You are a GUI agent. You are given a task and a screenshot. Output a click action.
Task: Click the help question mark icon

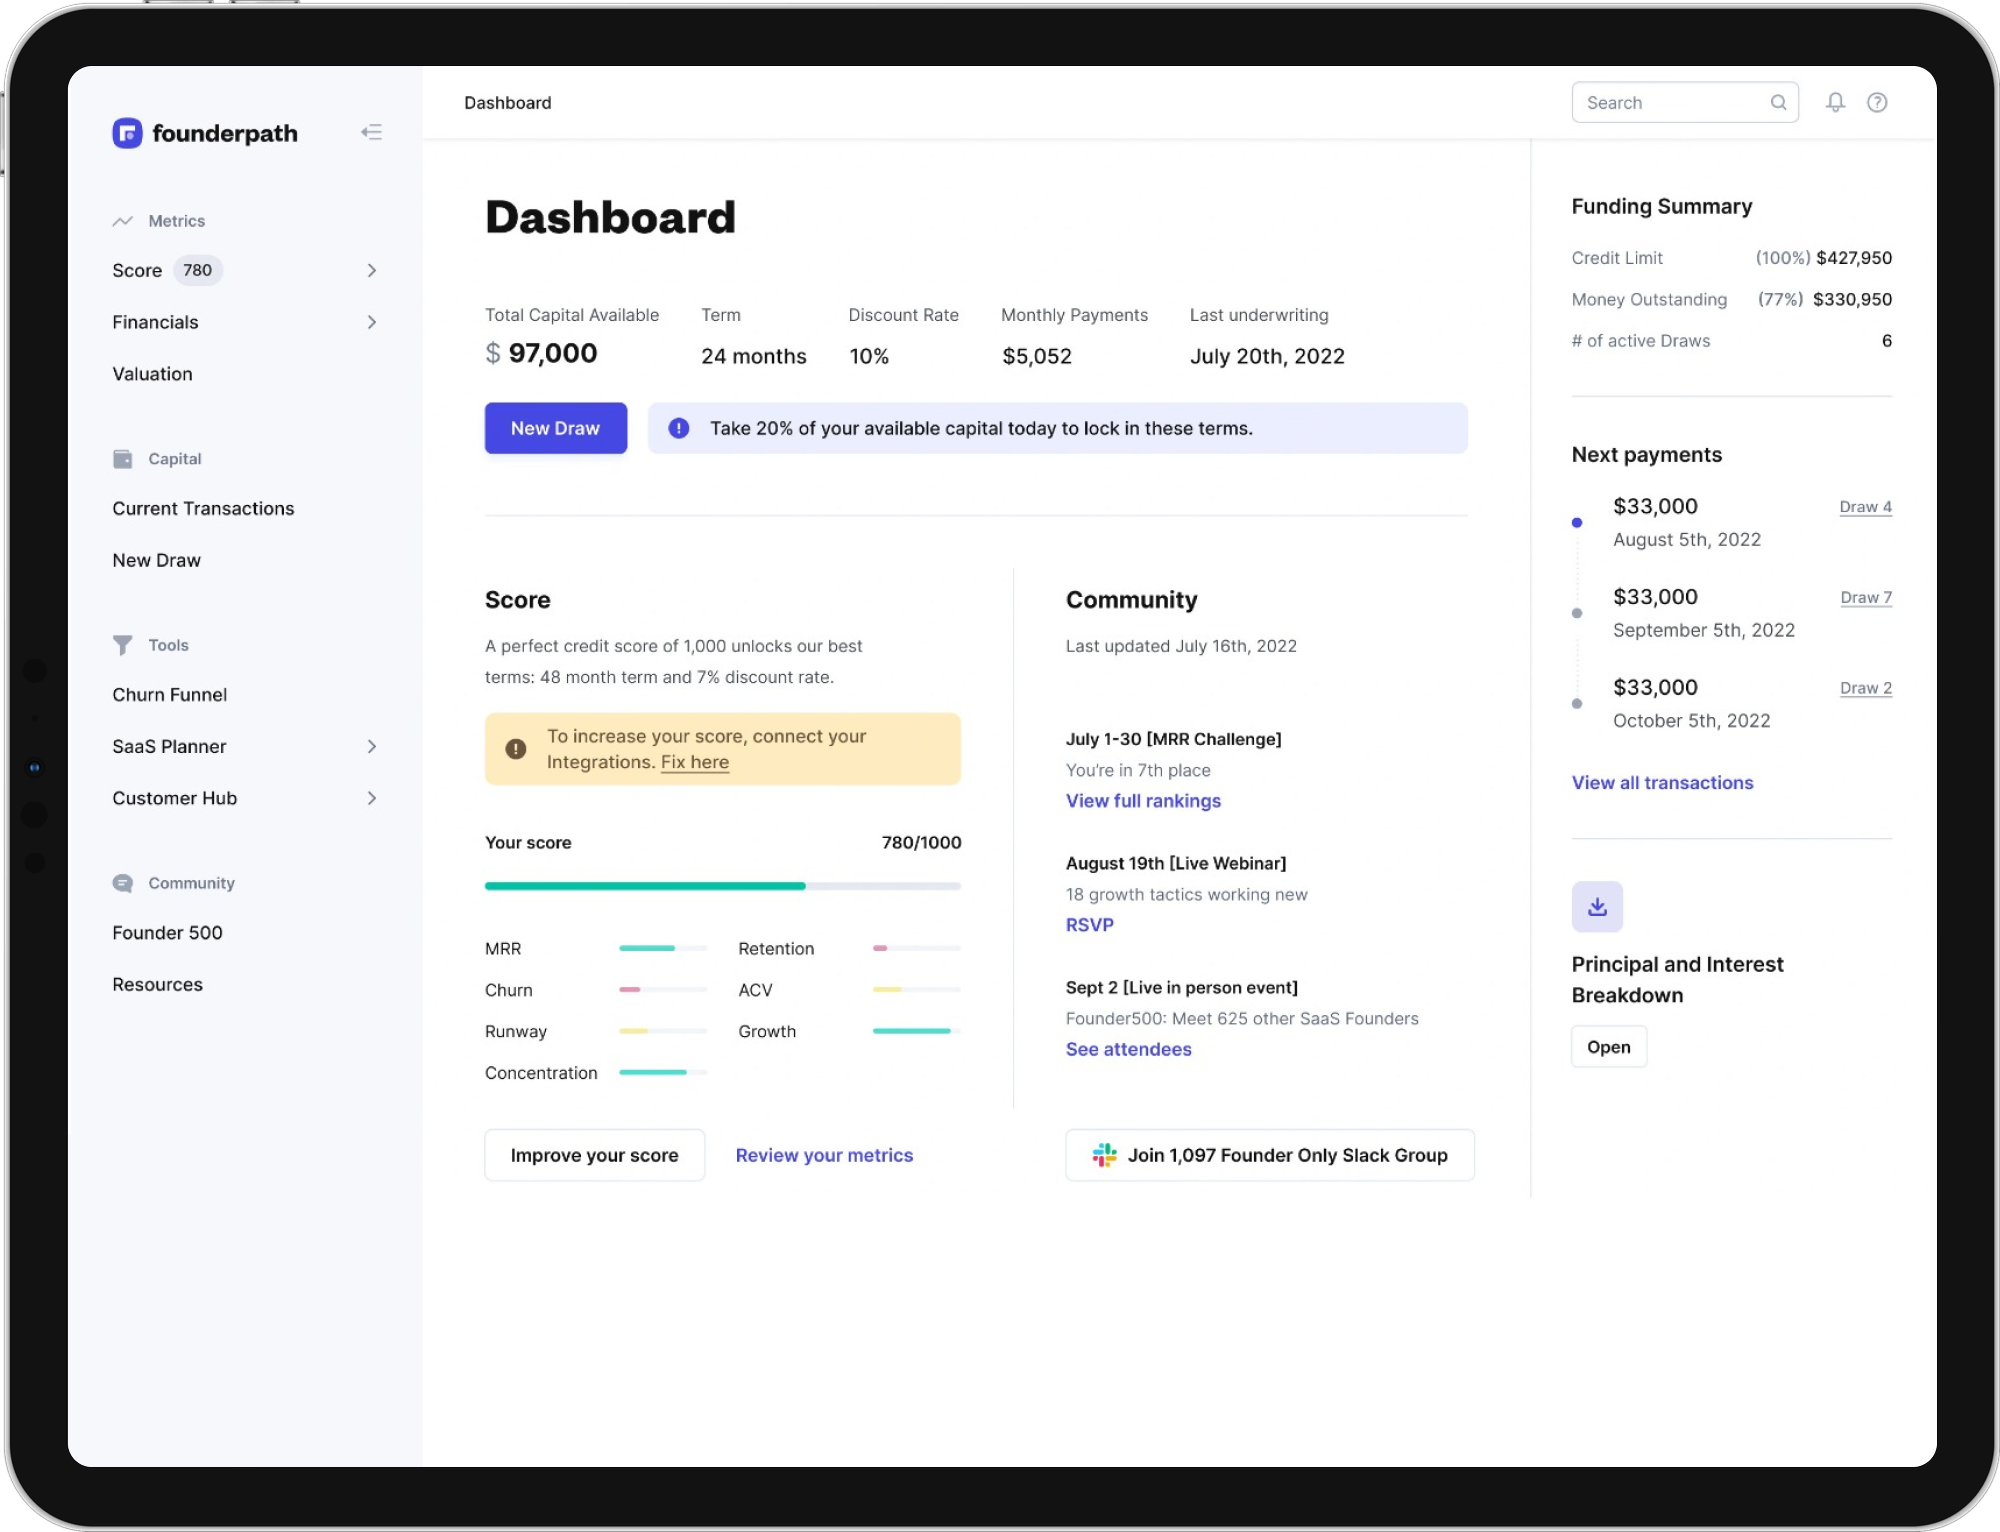point(1877,102)
